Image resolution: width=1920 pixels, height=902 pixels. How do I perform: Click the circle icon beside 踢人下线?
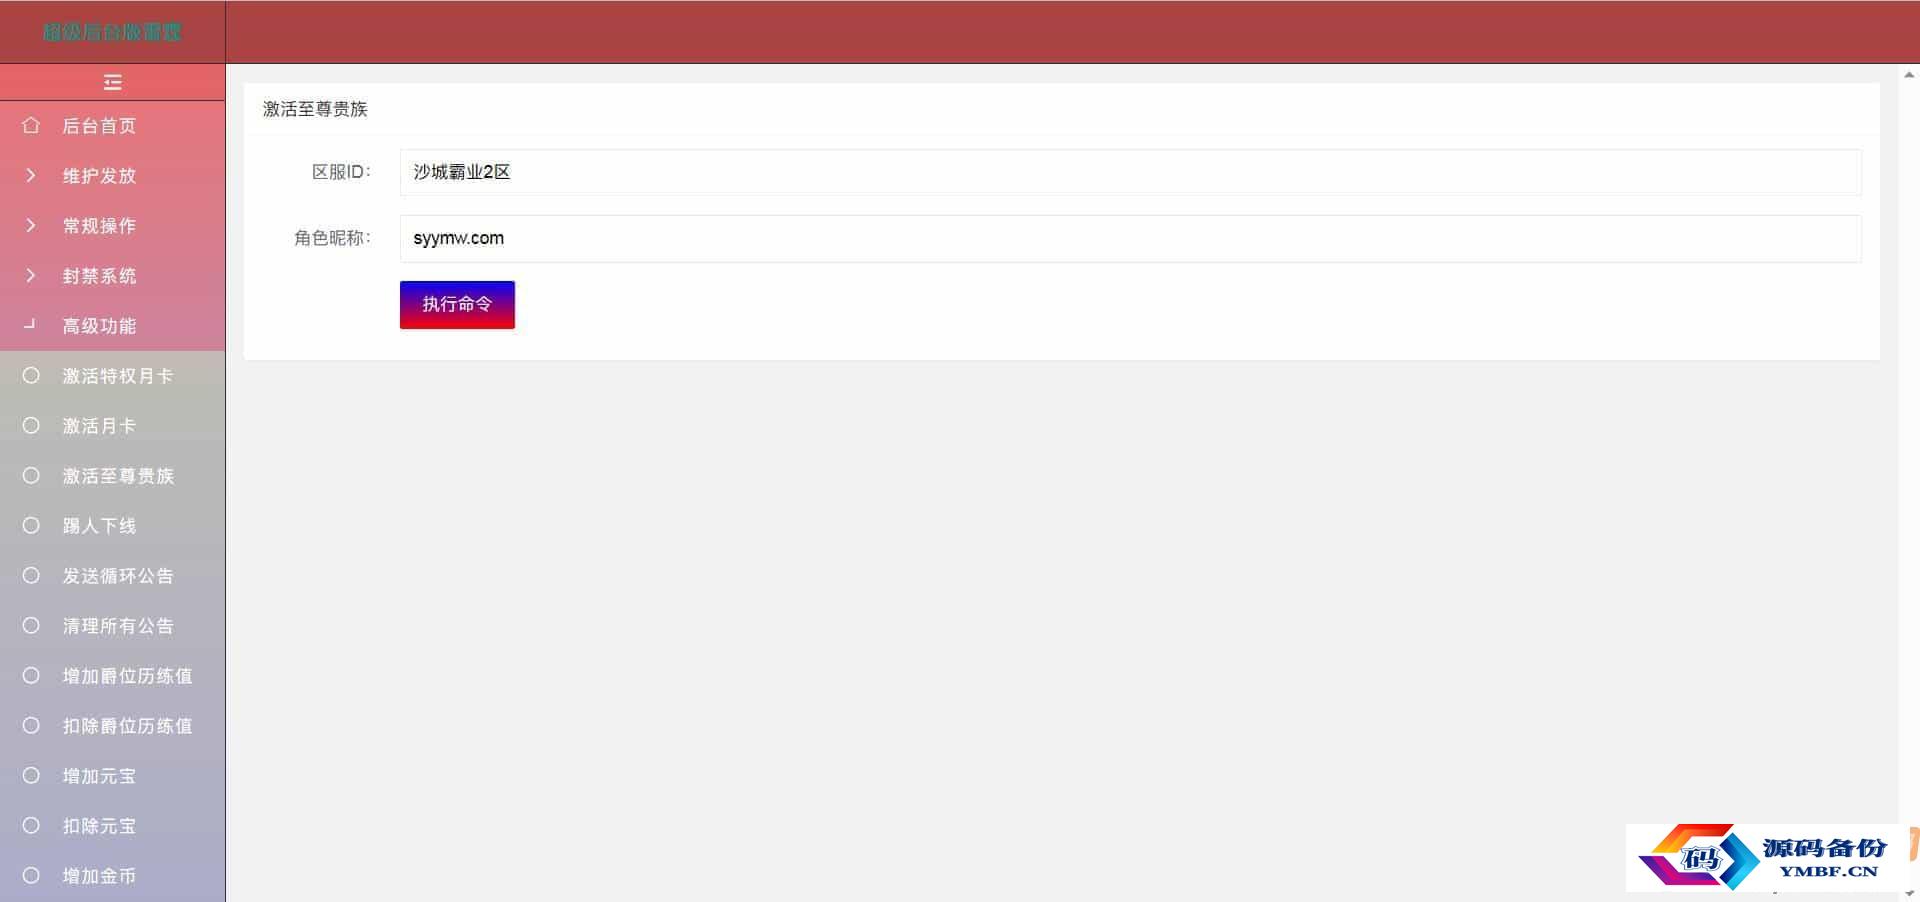pyautogui.click(x=31, y=526)
